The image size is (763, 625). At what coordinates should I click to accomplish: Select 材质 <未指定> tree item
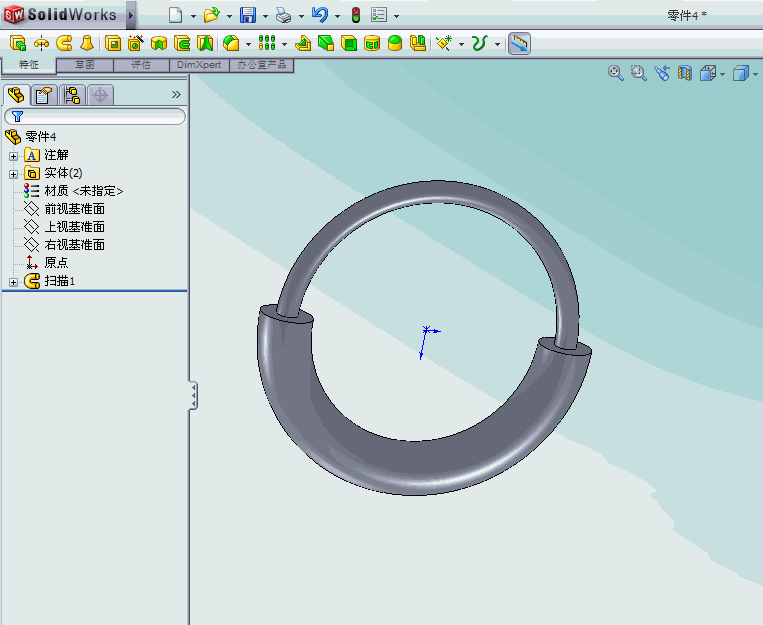click(73, 191)
